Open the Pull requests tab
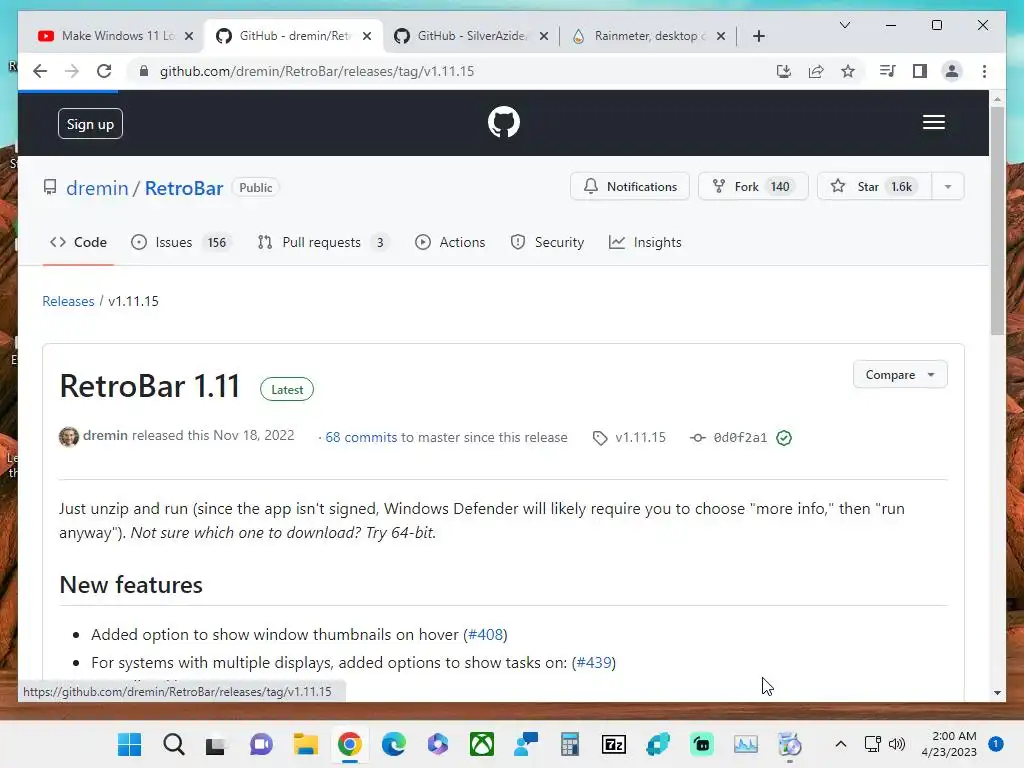The height and width of the screenshot is (768, 1024). point(323,242)
